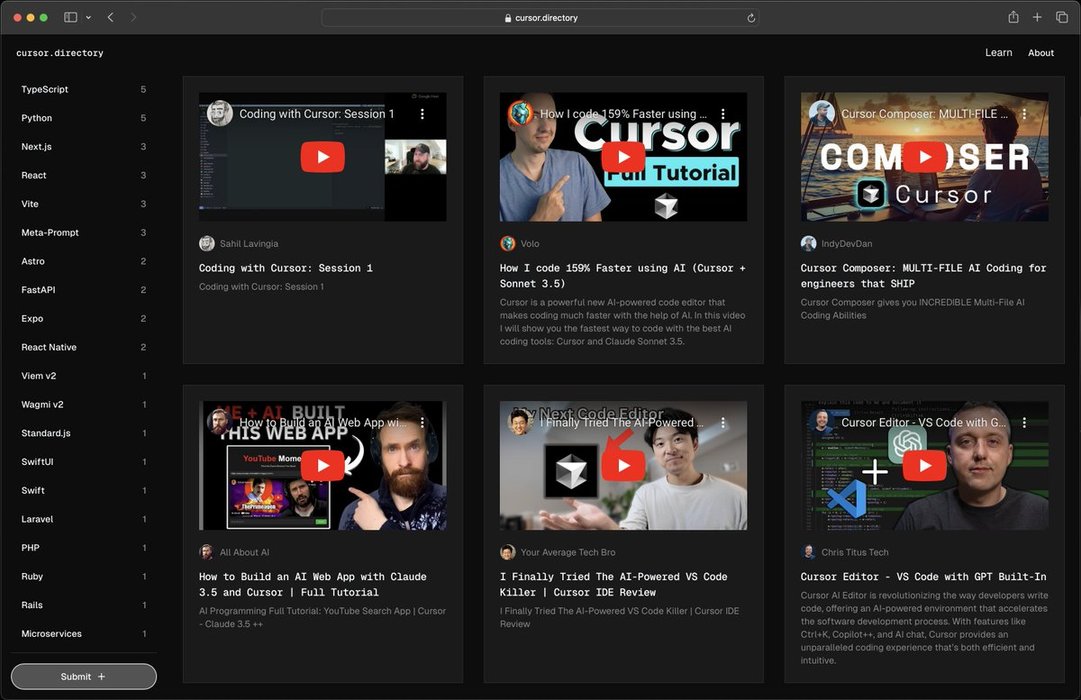Play the I Finally Tried The AI-Powered video
The height and width of the screenshot is (700, 1081).
(623, 466)
